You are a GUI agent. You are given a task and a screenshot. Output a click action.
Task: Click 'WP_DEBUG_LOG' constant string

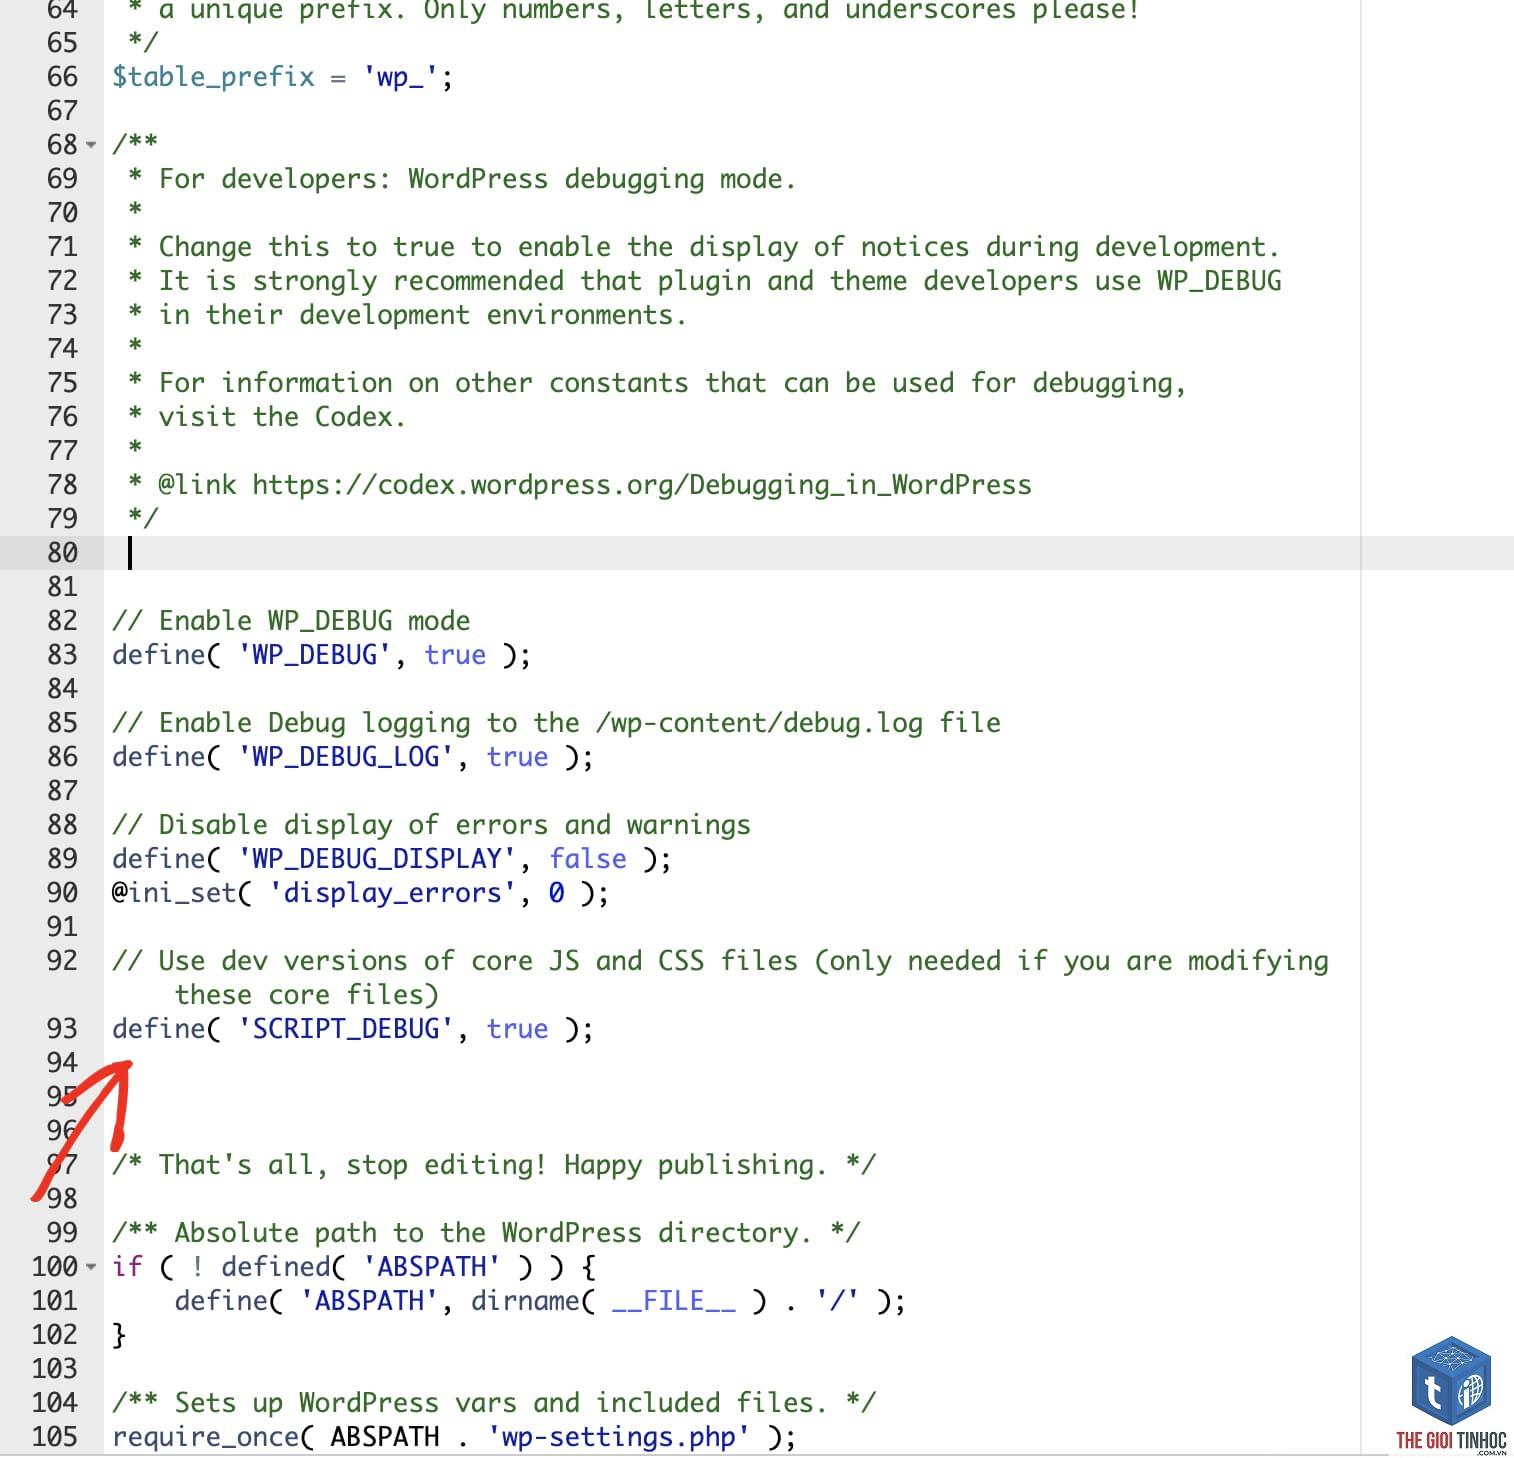point(345,757)
